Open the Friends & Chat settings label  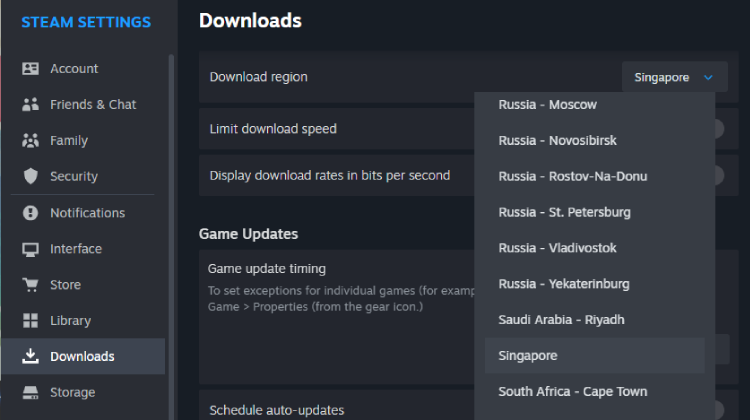[93, 104]
